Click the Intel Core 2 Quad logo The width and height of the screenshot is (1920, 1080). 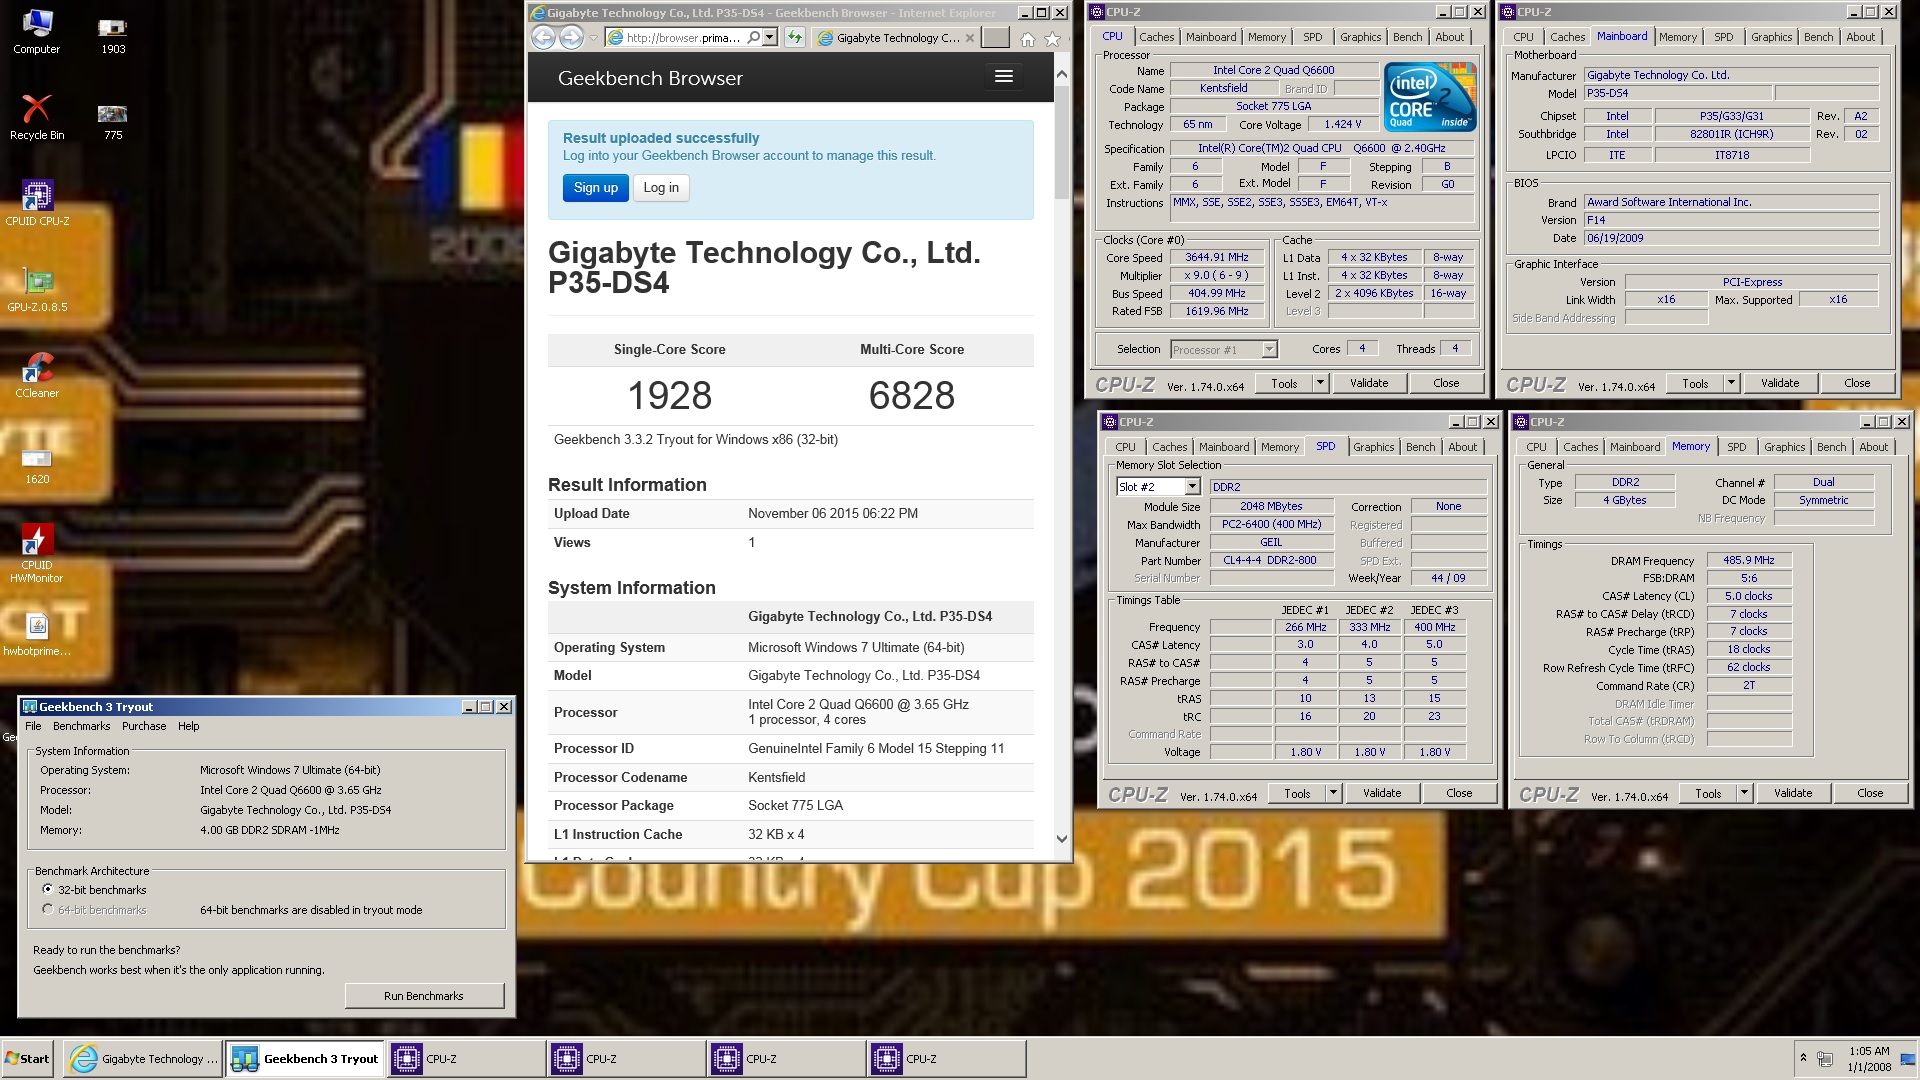[1431, 96]
